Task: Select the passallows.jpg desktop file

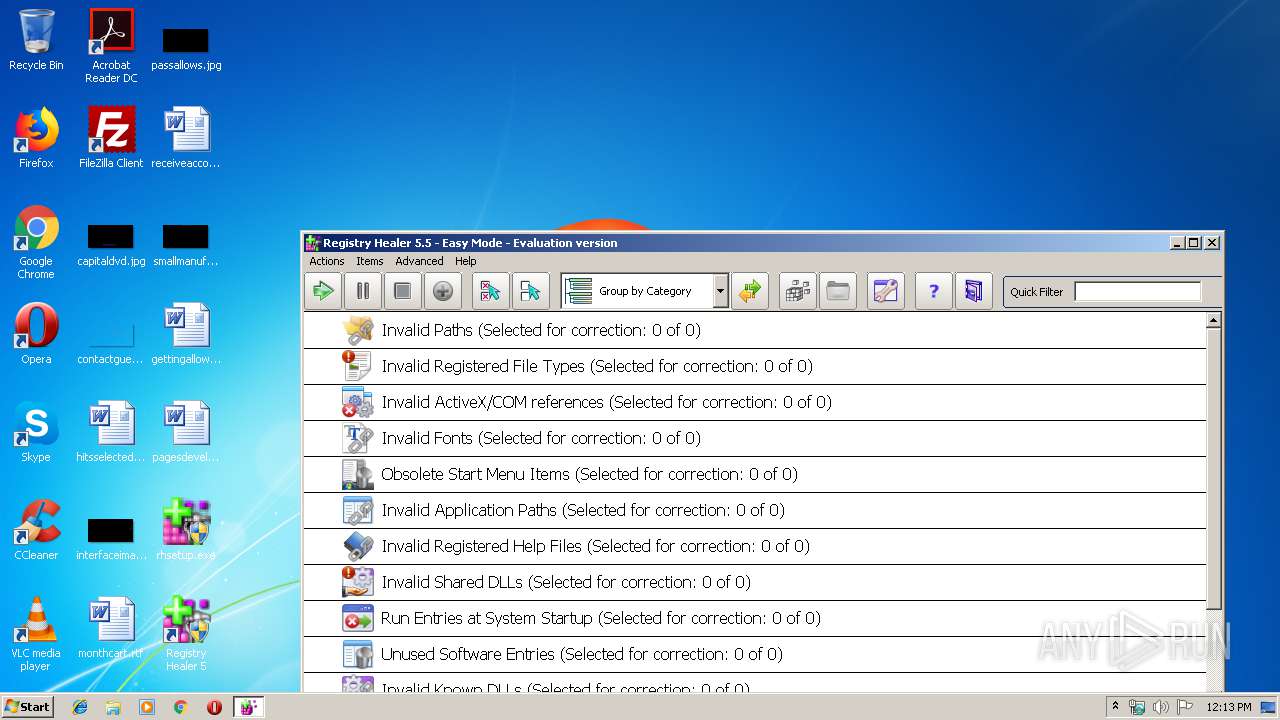Action: click(x=186, y=48)
